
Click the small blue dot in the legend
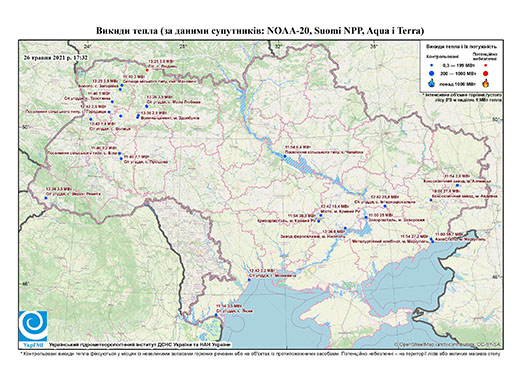(x=432, y=66)
